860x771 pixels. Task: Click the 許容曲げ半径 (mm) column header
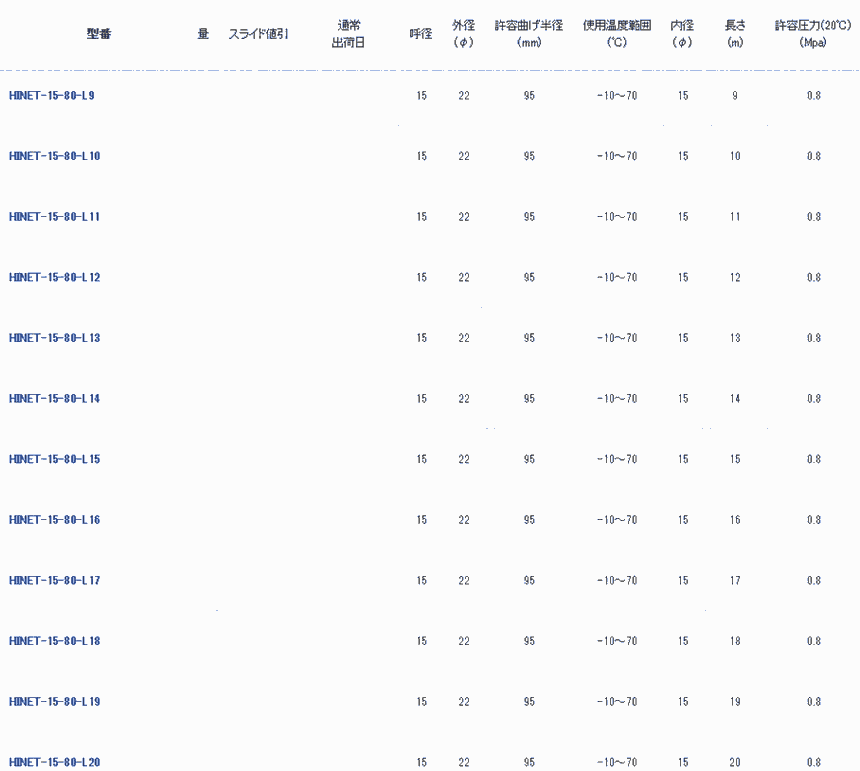[529, 34]
